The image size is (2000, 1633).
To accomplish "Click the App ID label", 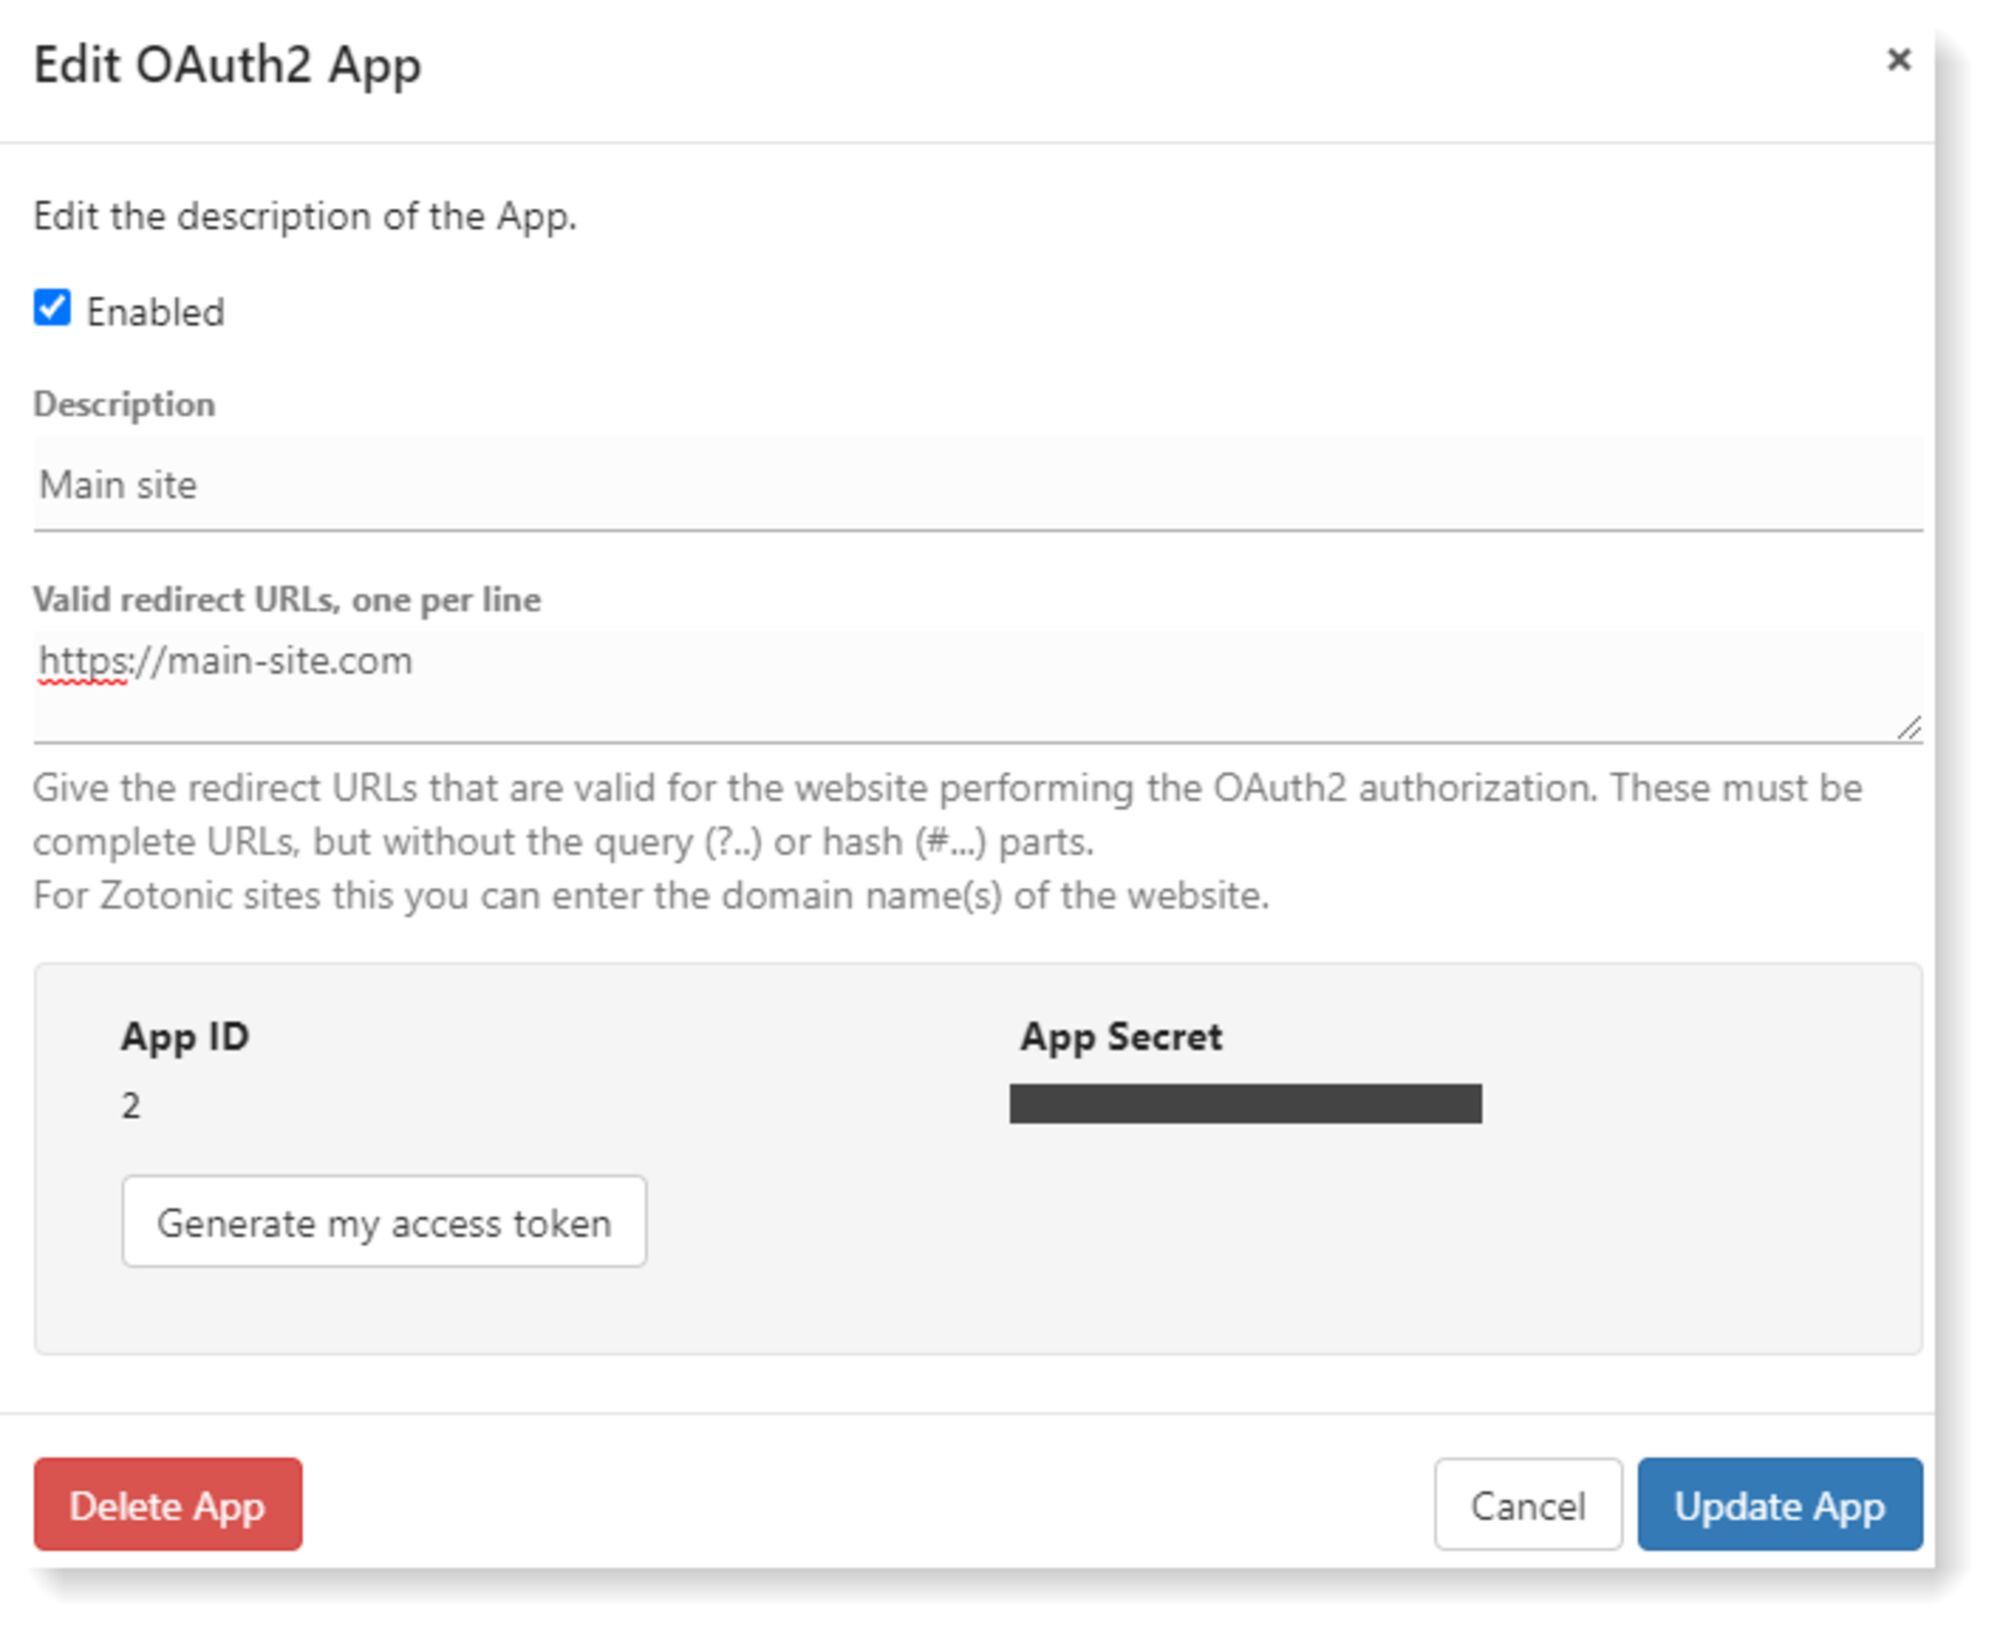I will (186, 1036).
